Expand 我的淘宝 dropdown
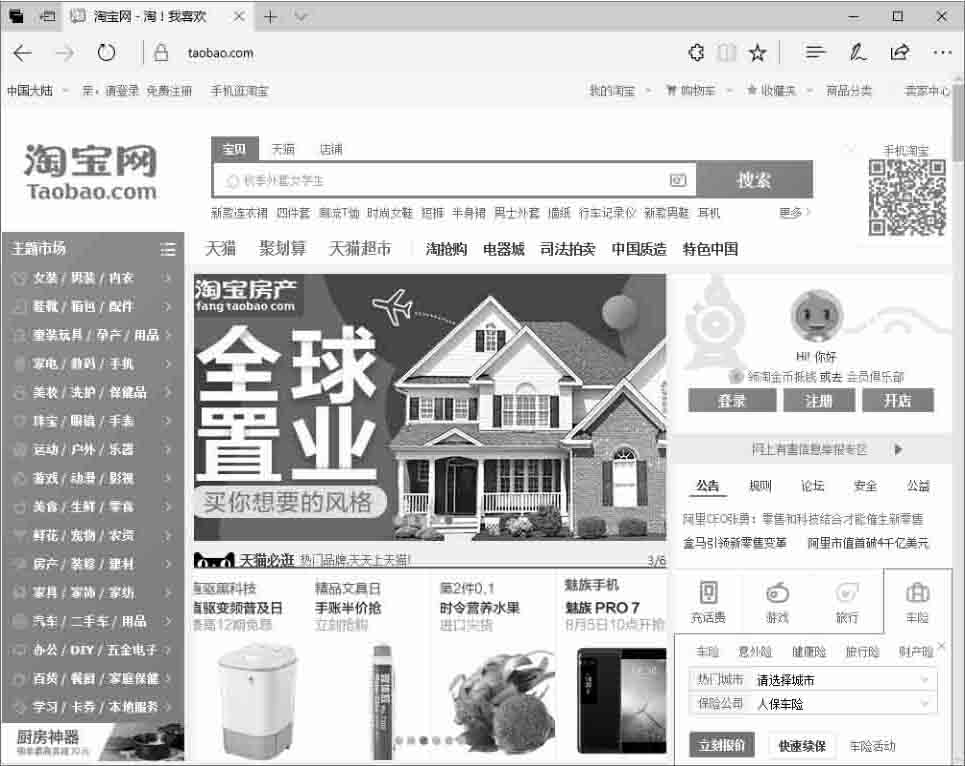The image size is (965, 766). [x=648, y=91]
